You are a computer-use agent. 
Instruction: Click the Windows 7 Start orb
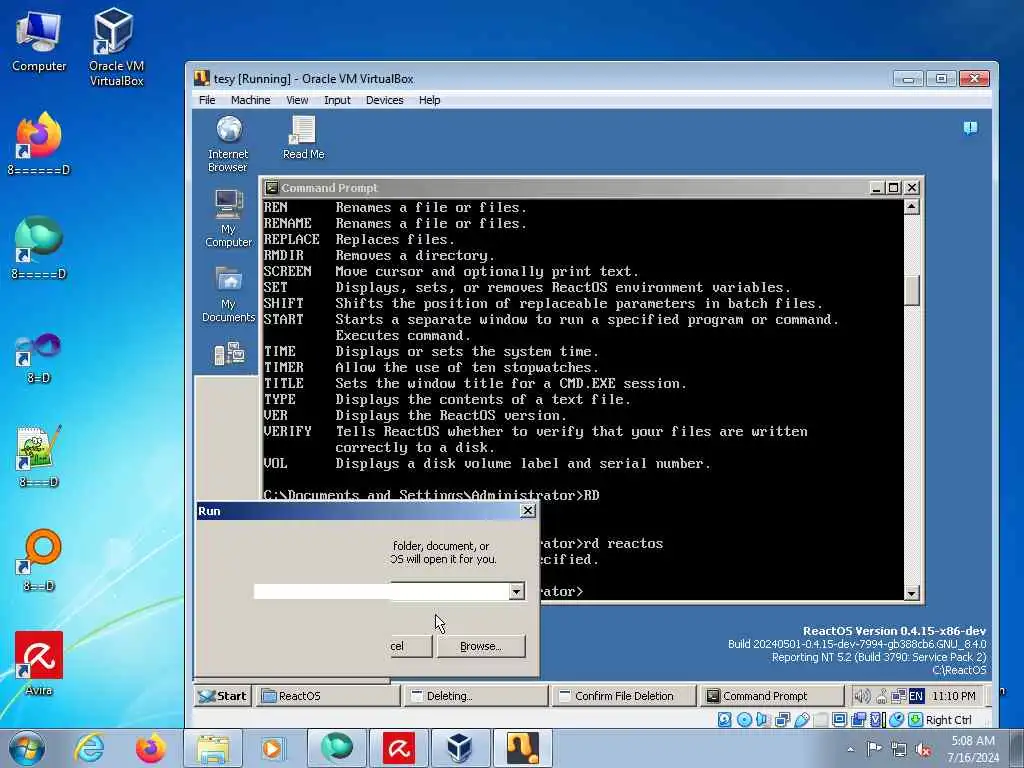[27, 749]
